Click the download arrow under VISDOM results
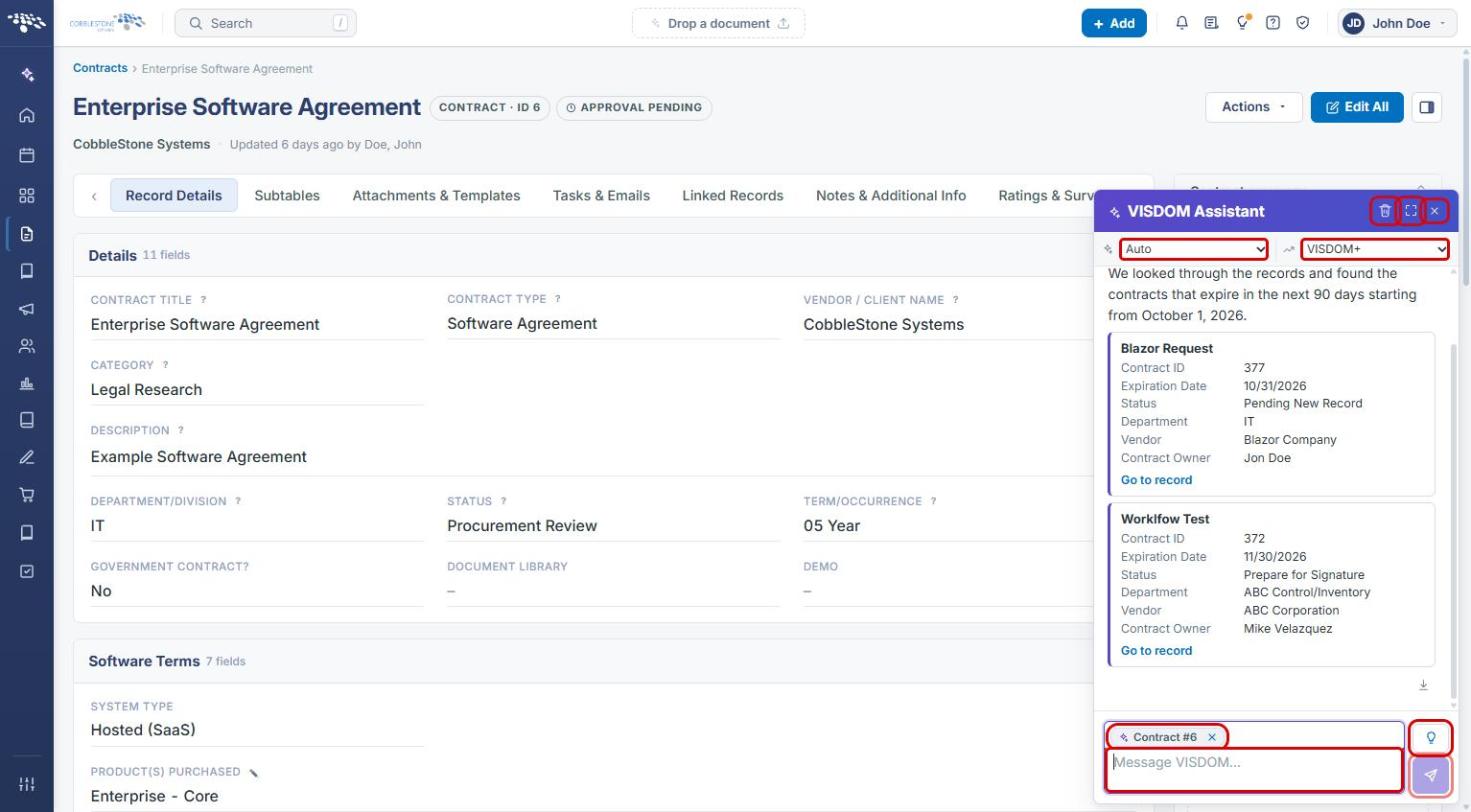1471x812 pixels. pos(1423,685)
